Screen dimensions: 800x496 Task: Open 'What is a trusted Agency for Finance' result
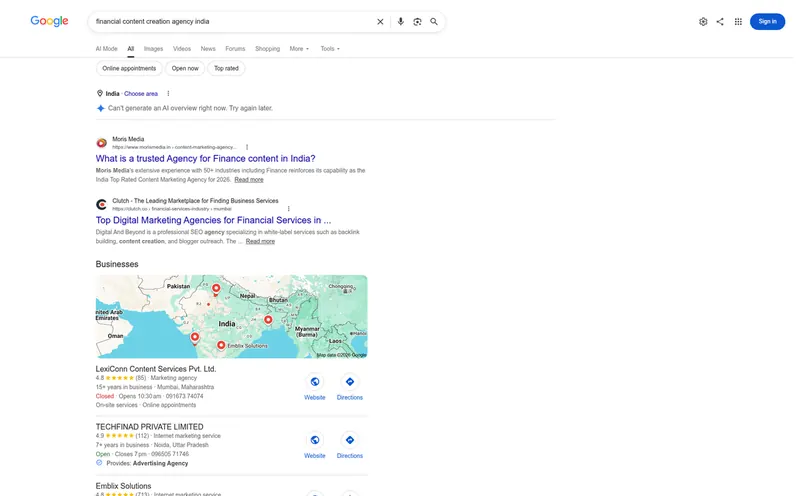(206, 158)
